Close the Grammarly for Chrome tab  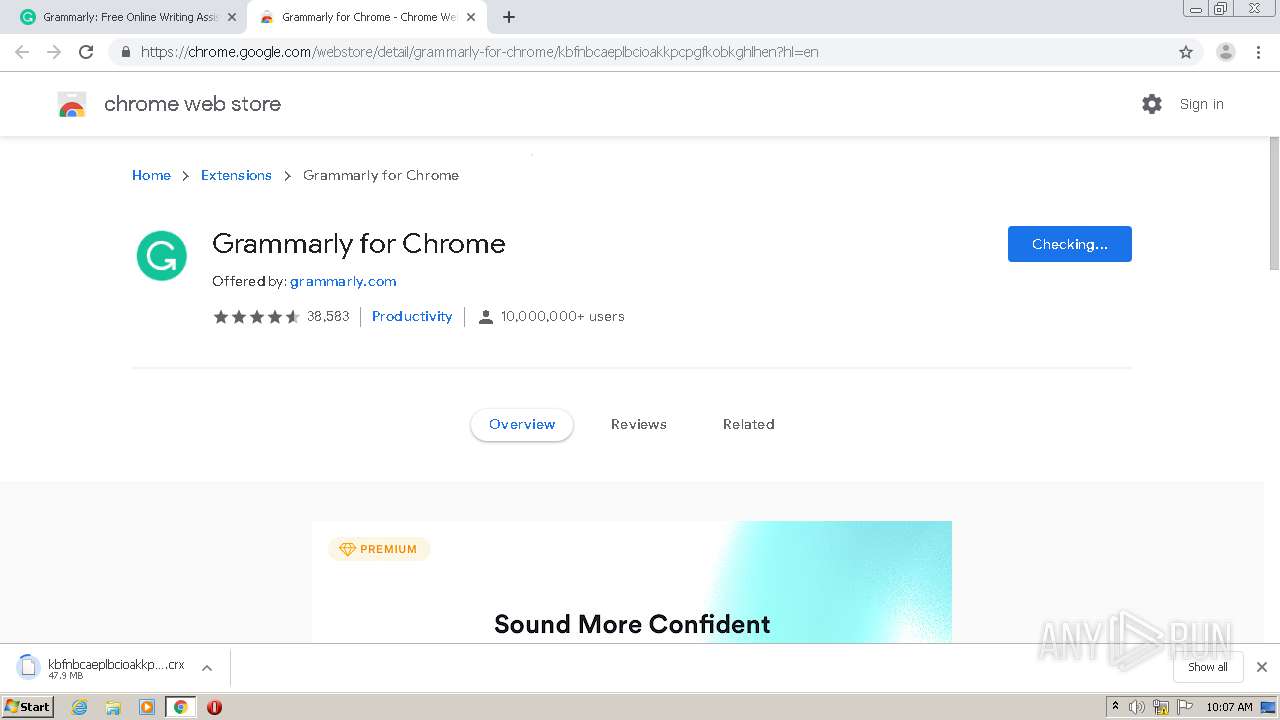471,17
